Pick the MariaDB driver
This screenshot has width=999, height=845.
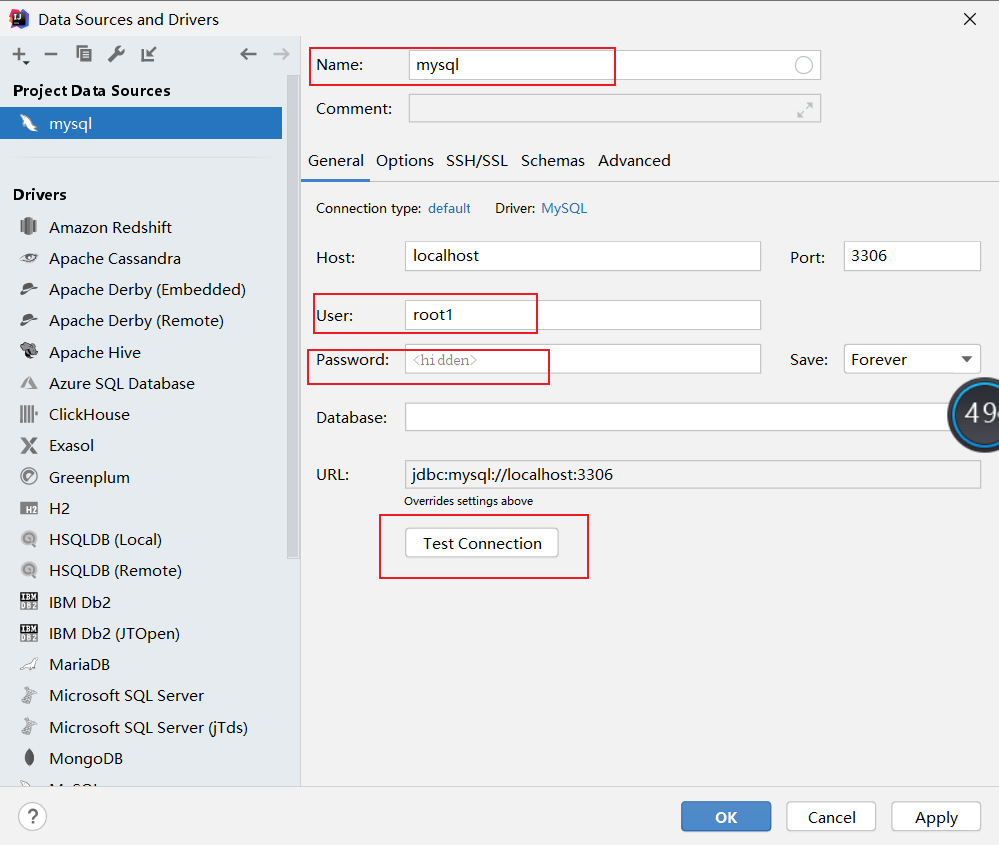point(79,664)
